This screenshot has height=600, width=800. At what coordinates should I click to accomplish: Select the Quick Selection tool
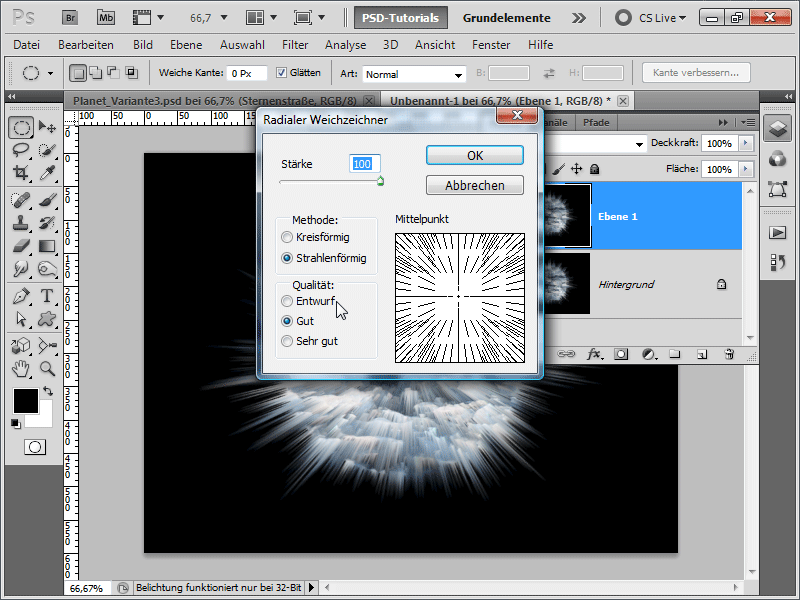pos(47,150)
